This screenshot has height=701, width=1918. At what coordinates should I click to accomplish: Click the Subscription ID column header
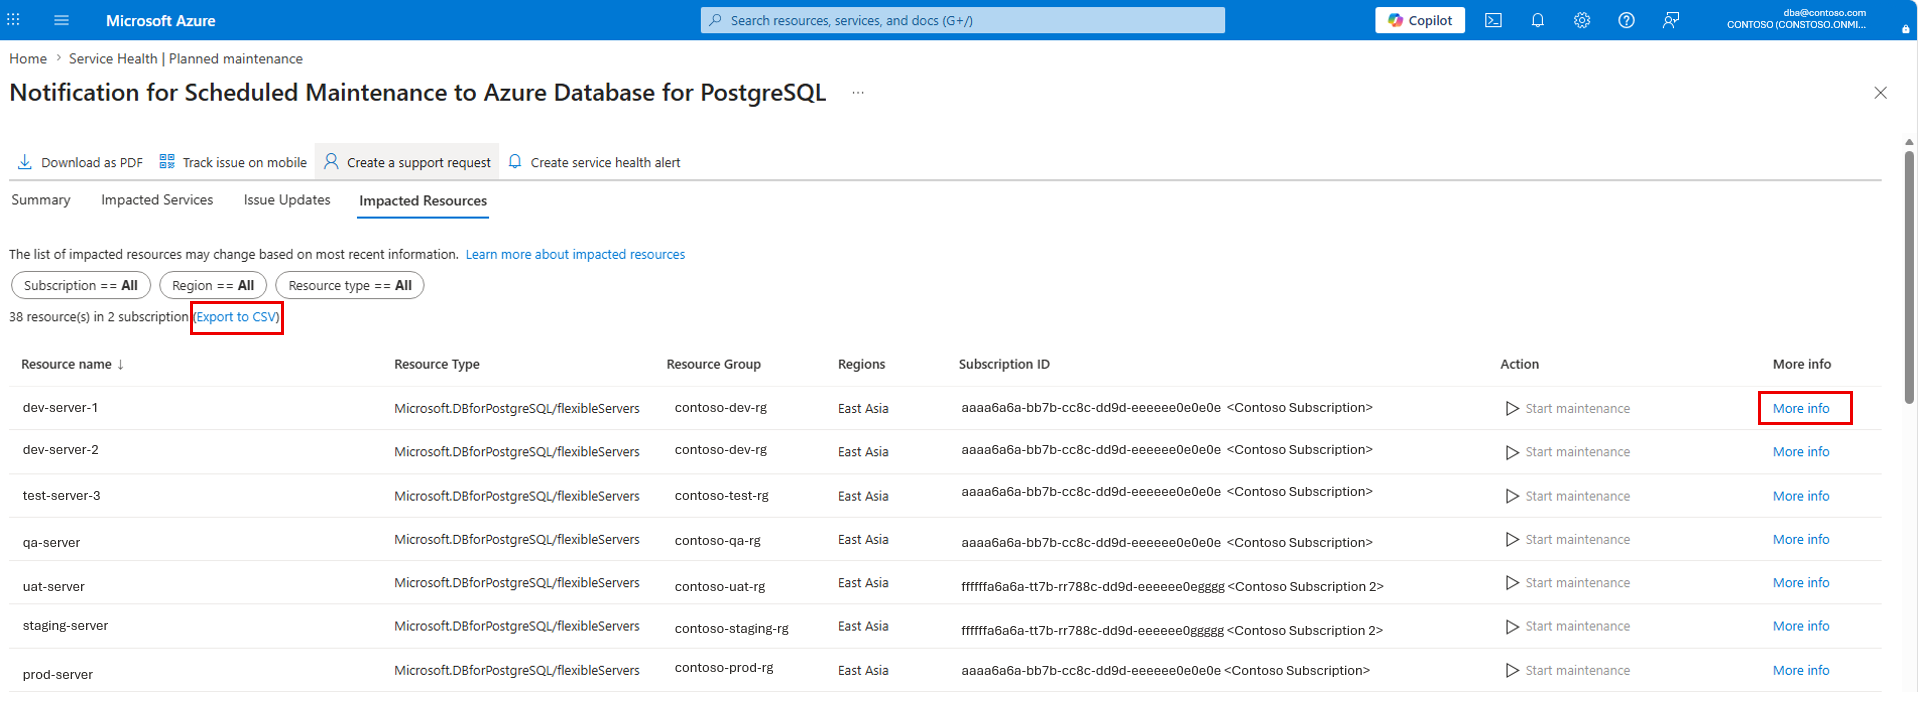[x=1004, y=364]
